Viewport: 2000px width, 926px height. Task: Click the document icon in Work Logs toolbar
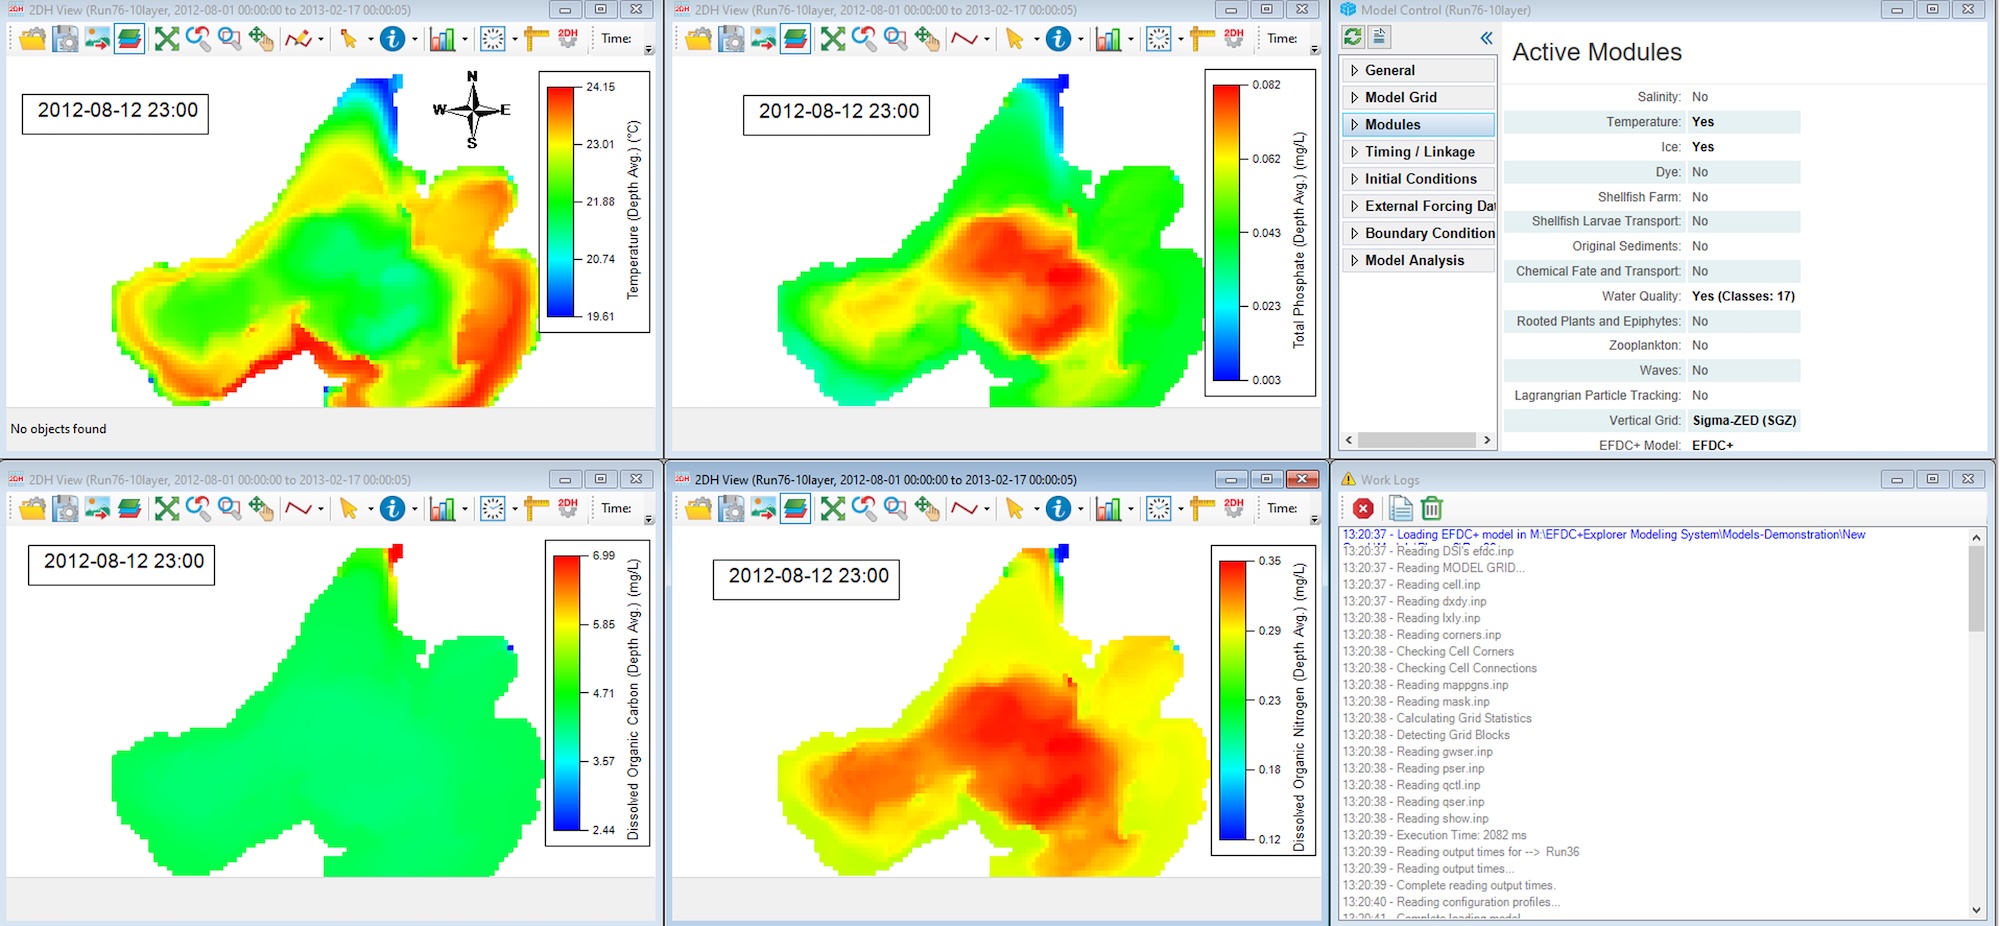point(1400,509)
